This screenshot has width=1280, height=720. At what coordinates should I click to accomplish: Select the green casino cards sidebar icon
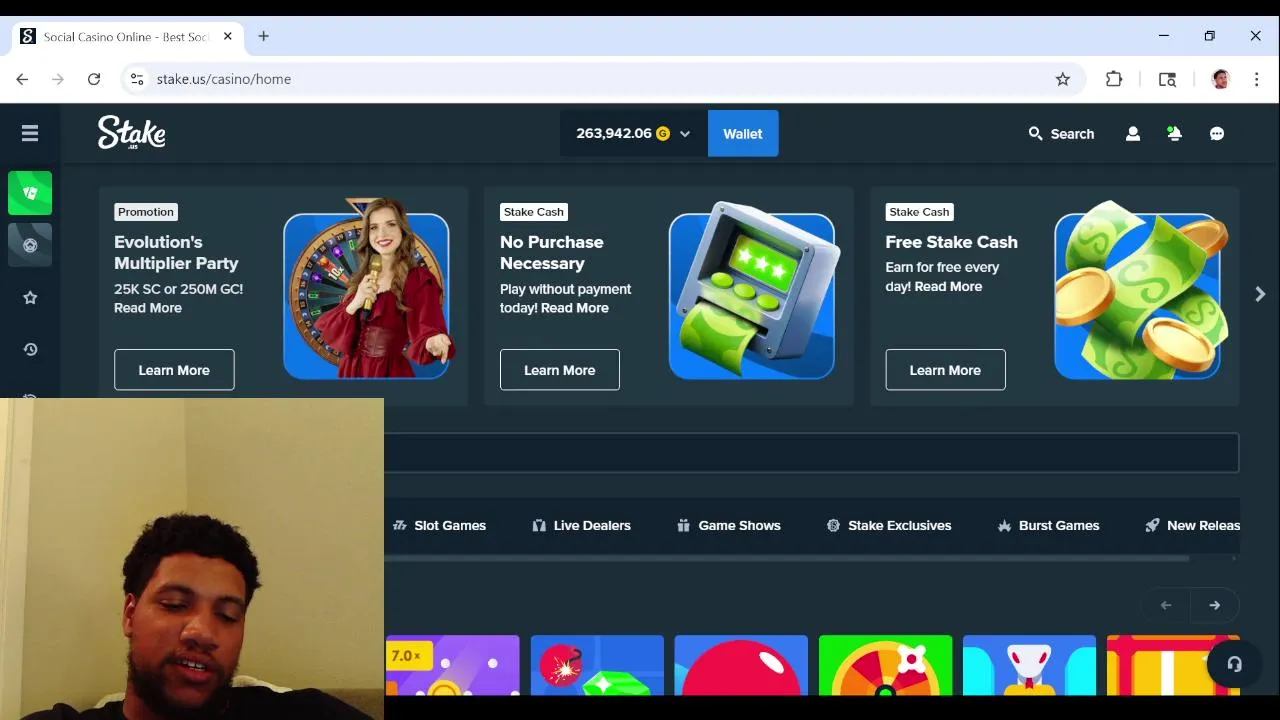click(x=30, y=193)
